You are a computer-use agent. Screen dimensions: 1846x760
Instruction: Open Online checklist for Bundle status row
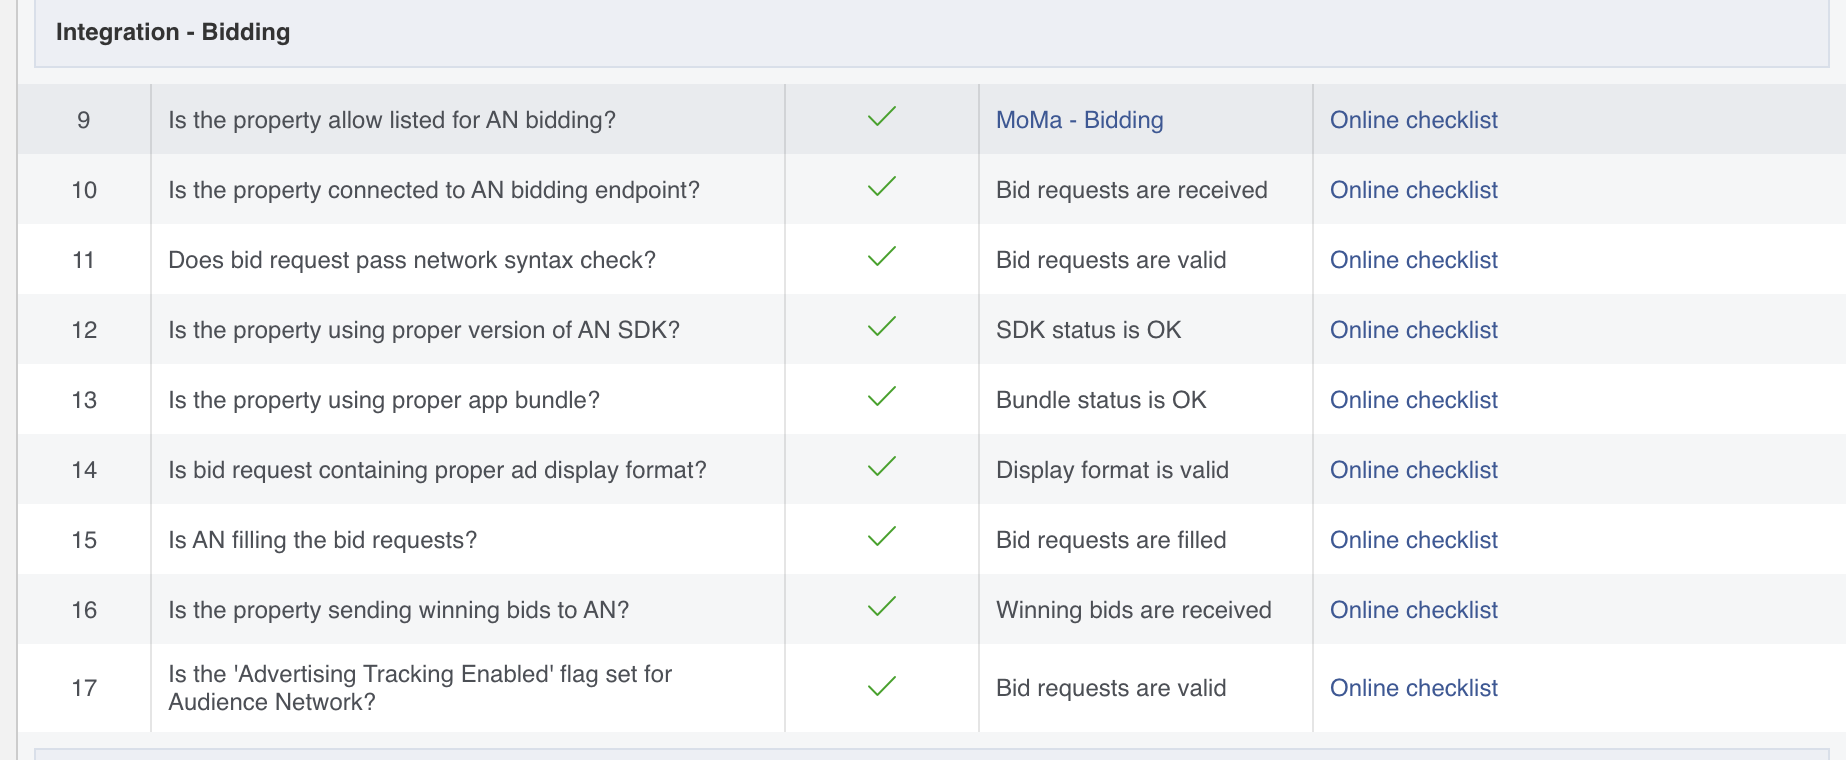[1413, 400]
